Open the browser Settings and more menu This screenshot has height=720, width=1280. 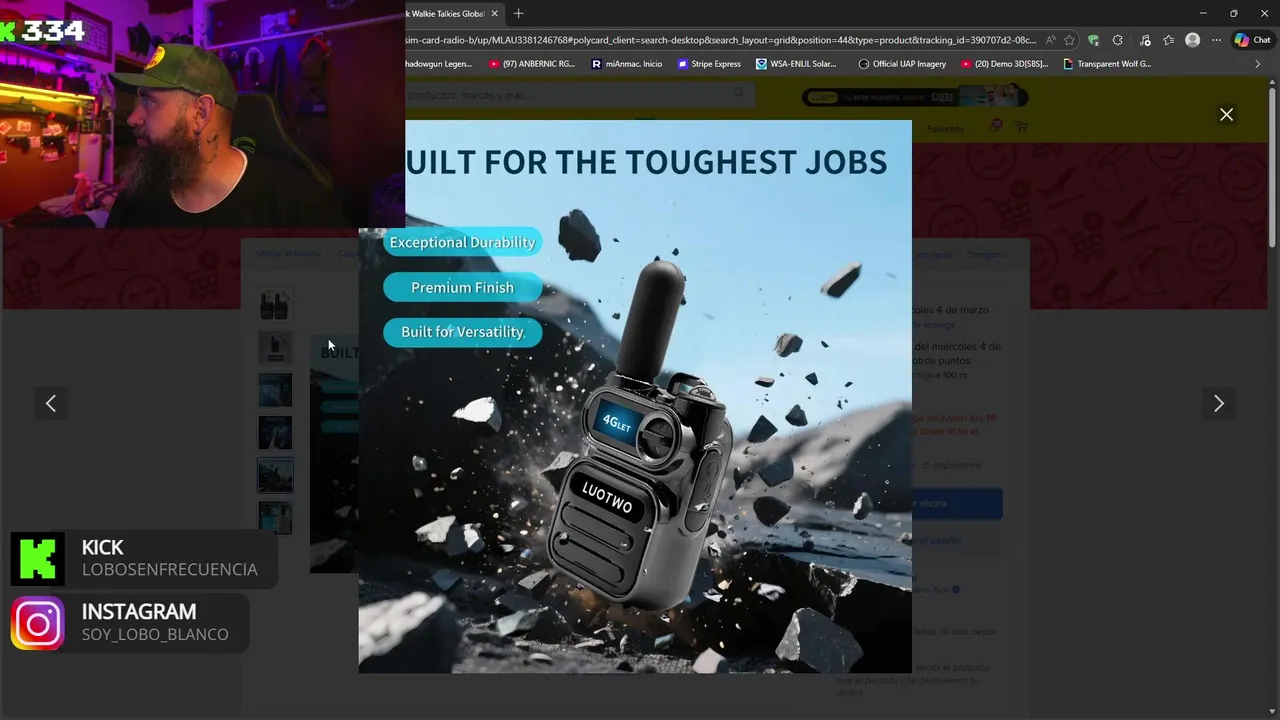(x=1216, y=40)
